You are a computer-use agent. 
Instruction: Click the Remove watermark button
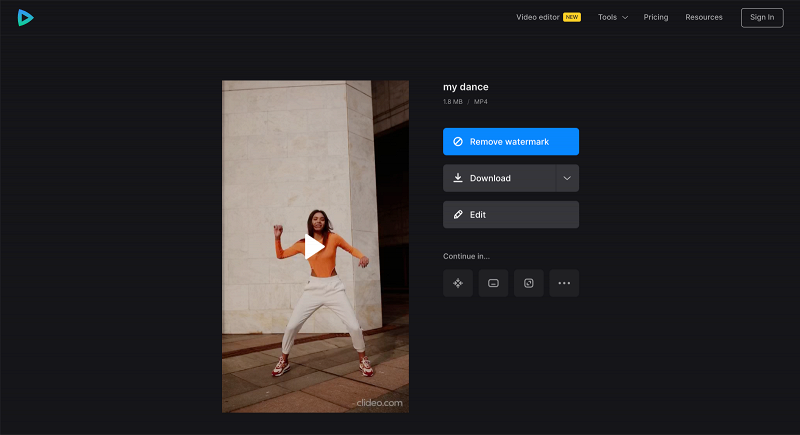pyautogui.click(x=511, y=141)
